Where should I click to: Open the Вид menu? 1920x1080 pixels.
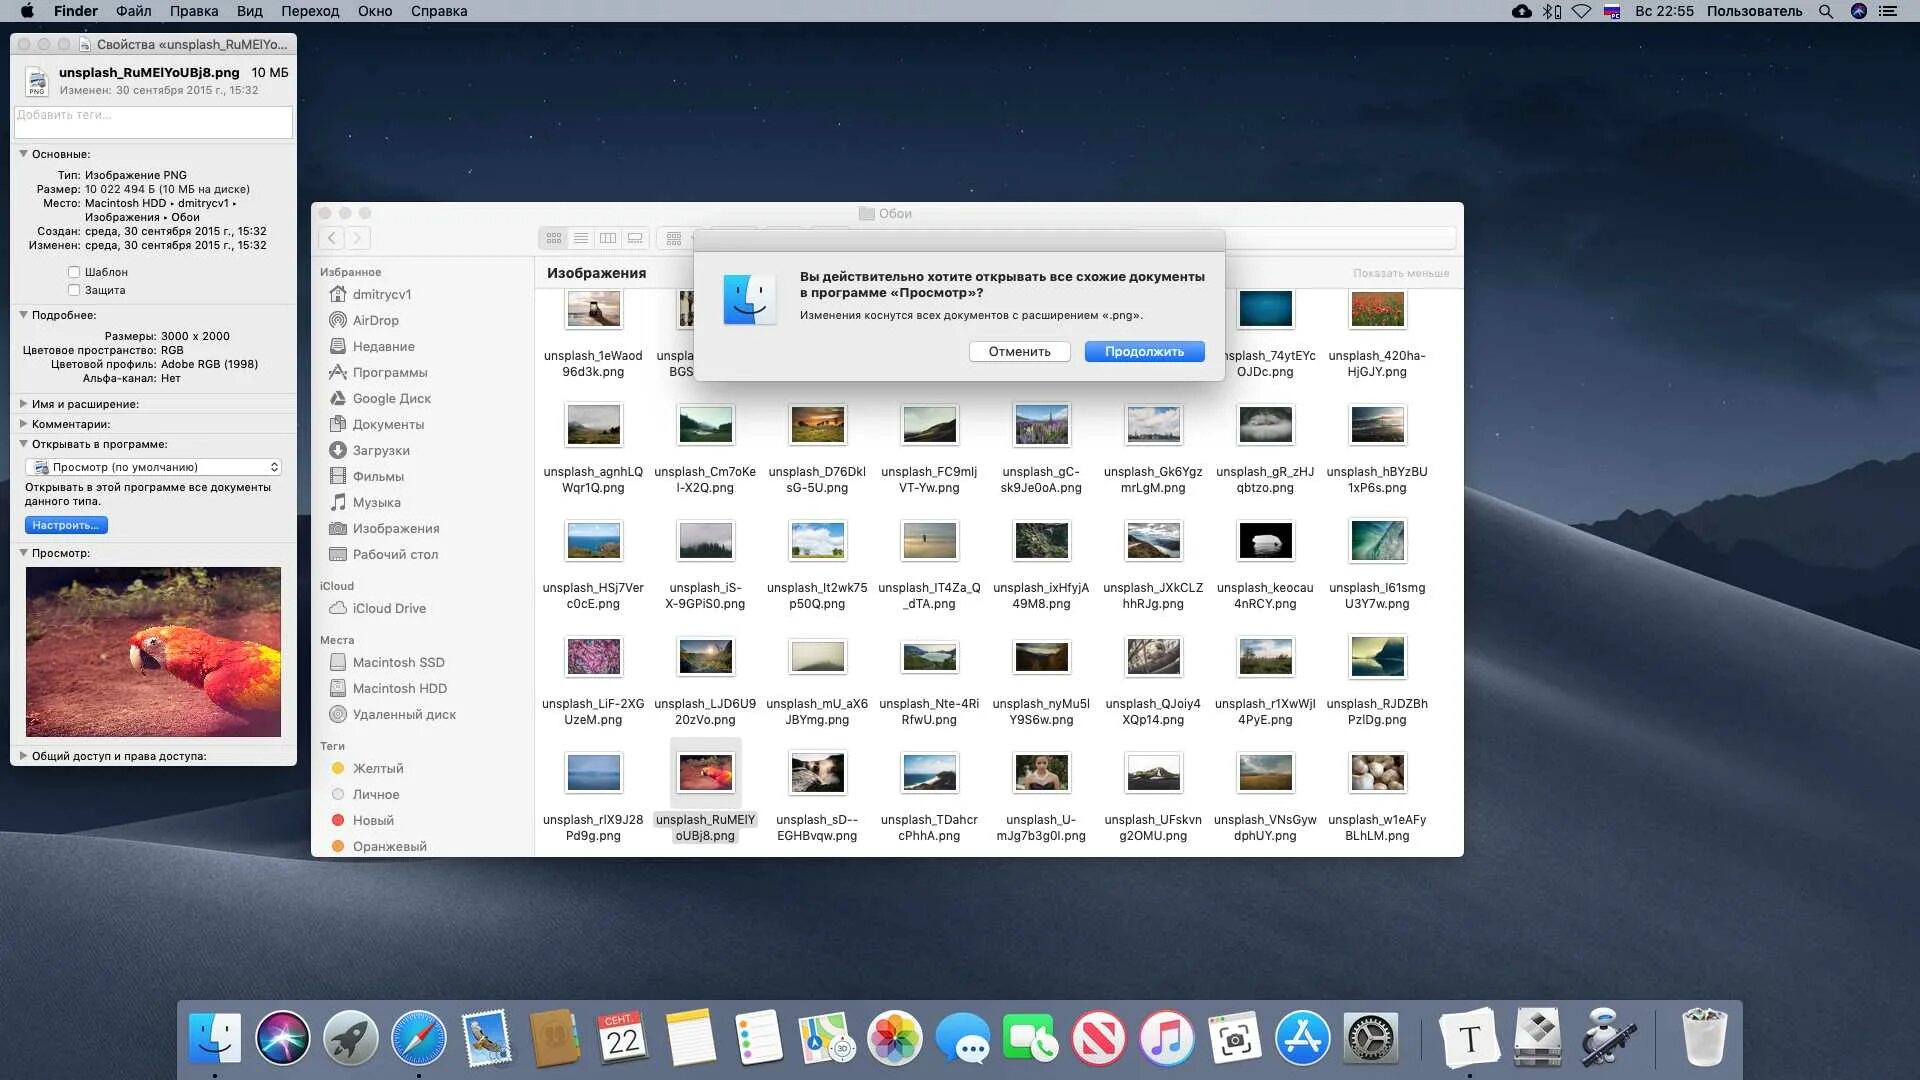249,11
